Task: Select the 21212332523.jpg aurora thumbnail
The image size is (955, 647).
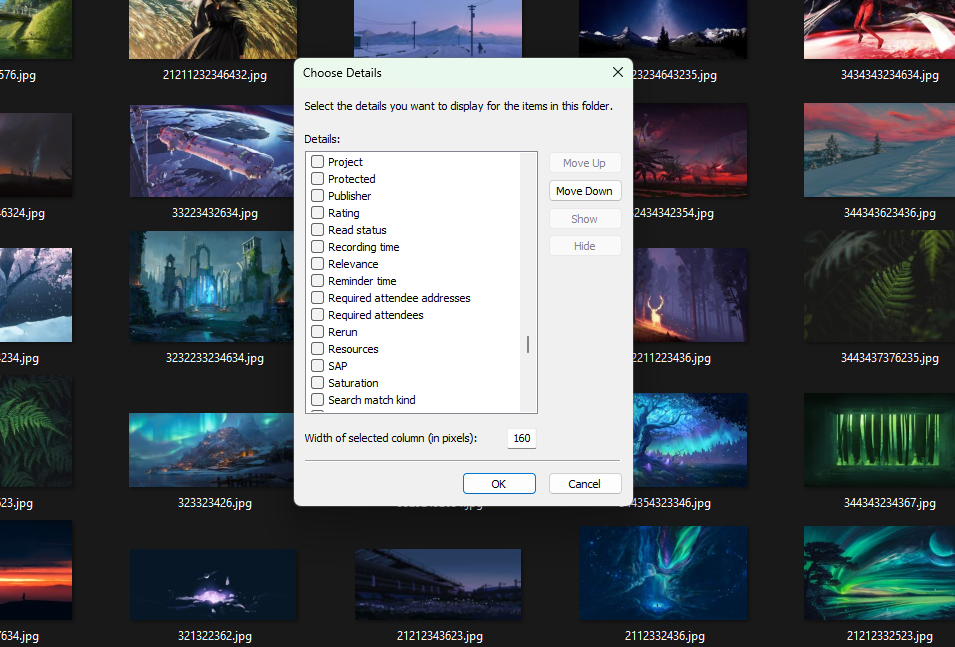Action: pyautogui.click(x=879, y=573)
